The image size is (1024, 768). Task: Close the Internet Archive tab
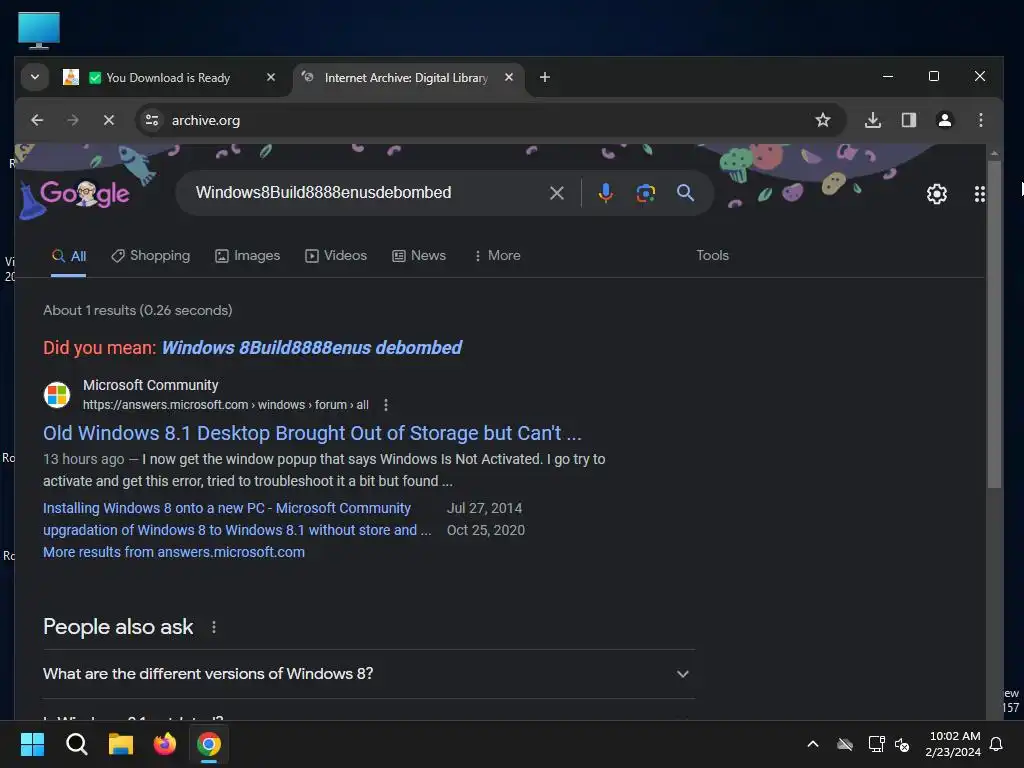509,78
